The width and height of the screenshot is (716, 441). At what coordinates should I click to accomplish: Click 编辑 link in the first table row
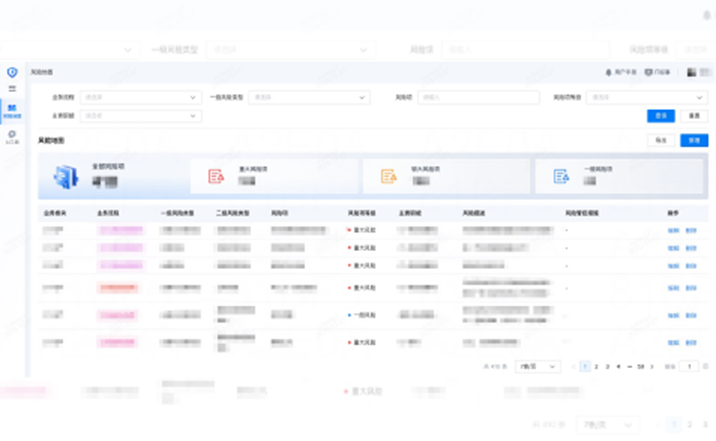[x=673, y=231]
